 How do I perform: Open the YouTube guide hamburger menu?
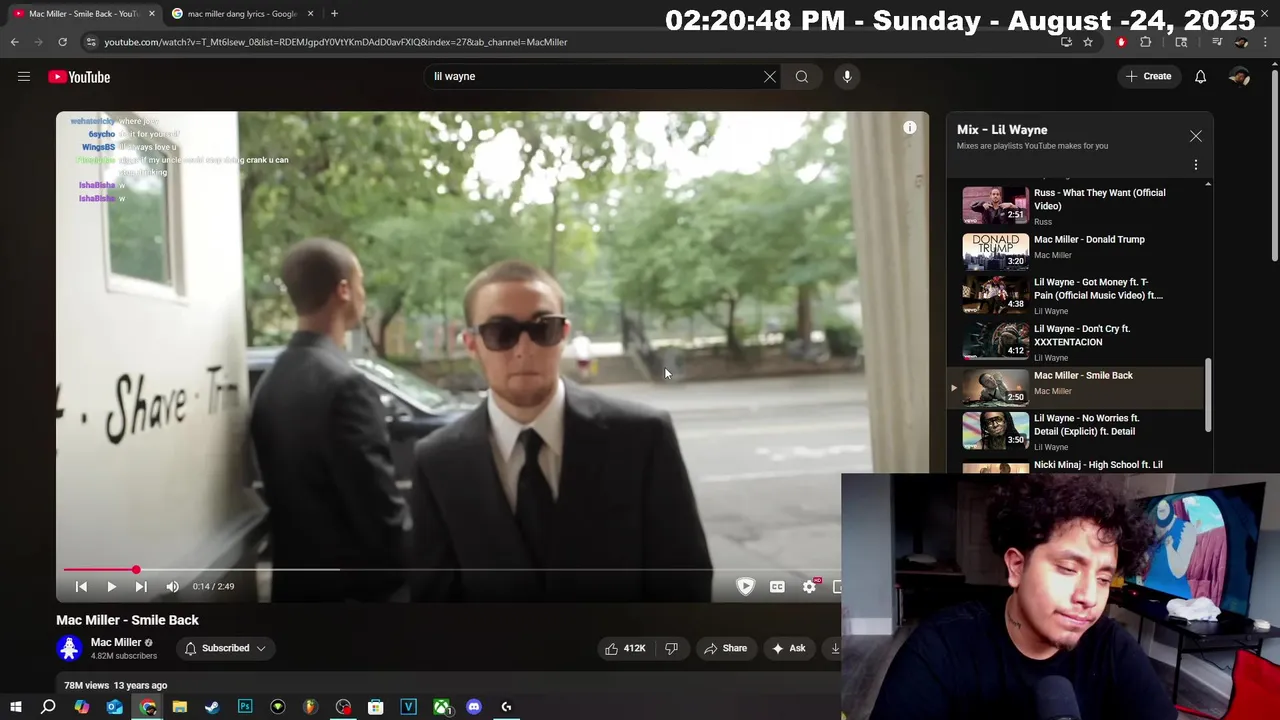[24, 76]
